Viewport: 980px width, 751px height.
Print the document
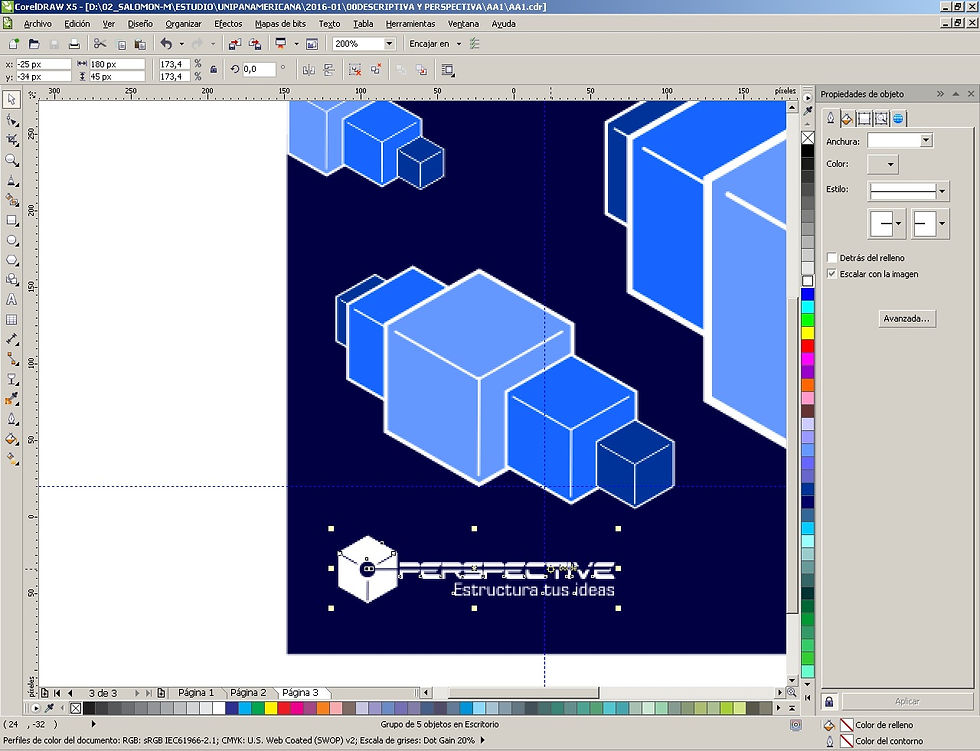point(74,44)
